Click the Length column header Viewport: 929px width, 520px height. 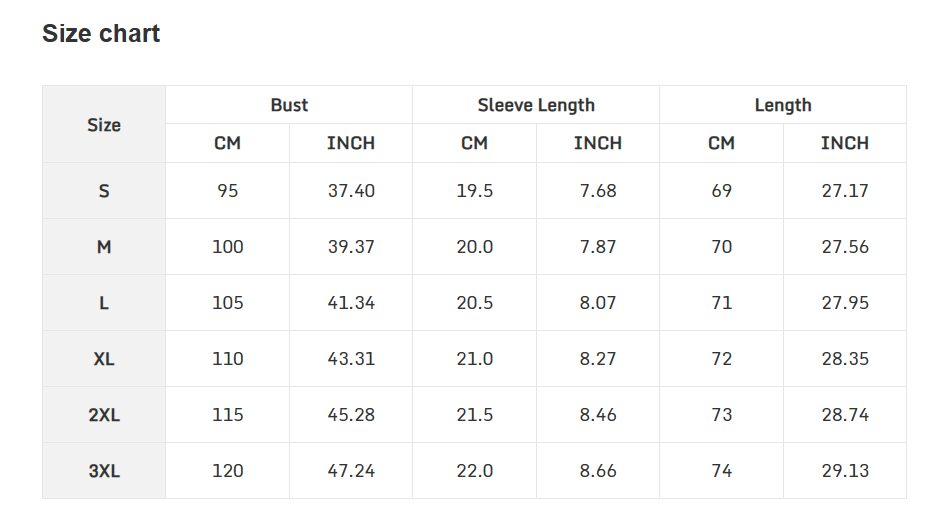tap(783, 105)
